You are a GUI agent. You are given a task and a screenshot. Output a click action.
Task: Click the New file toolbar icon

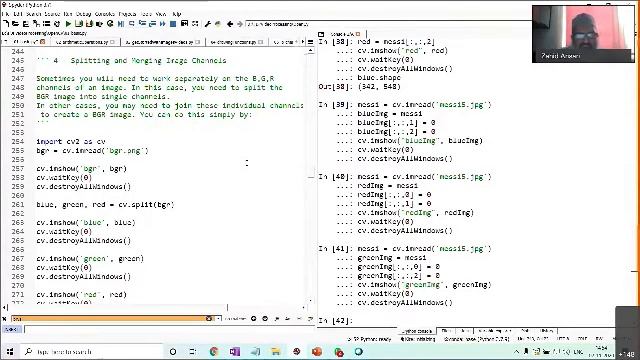[6, 24]
